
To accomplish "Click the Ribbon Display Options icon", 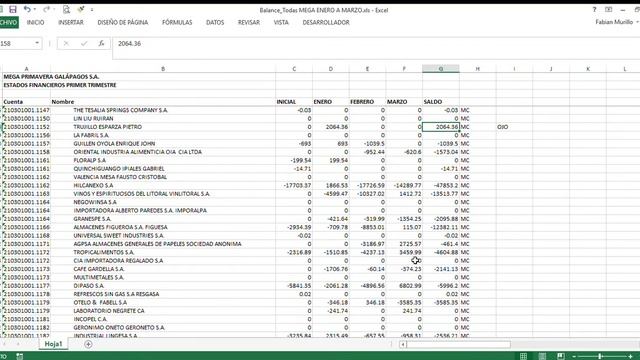I will (x=609, y=9).
